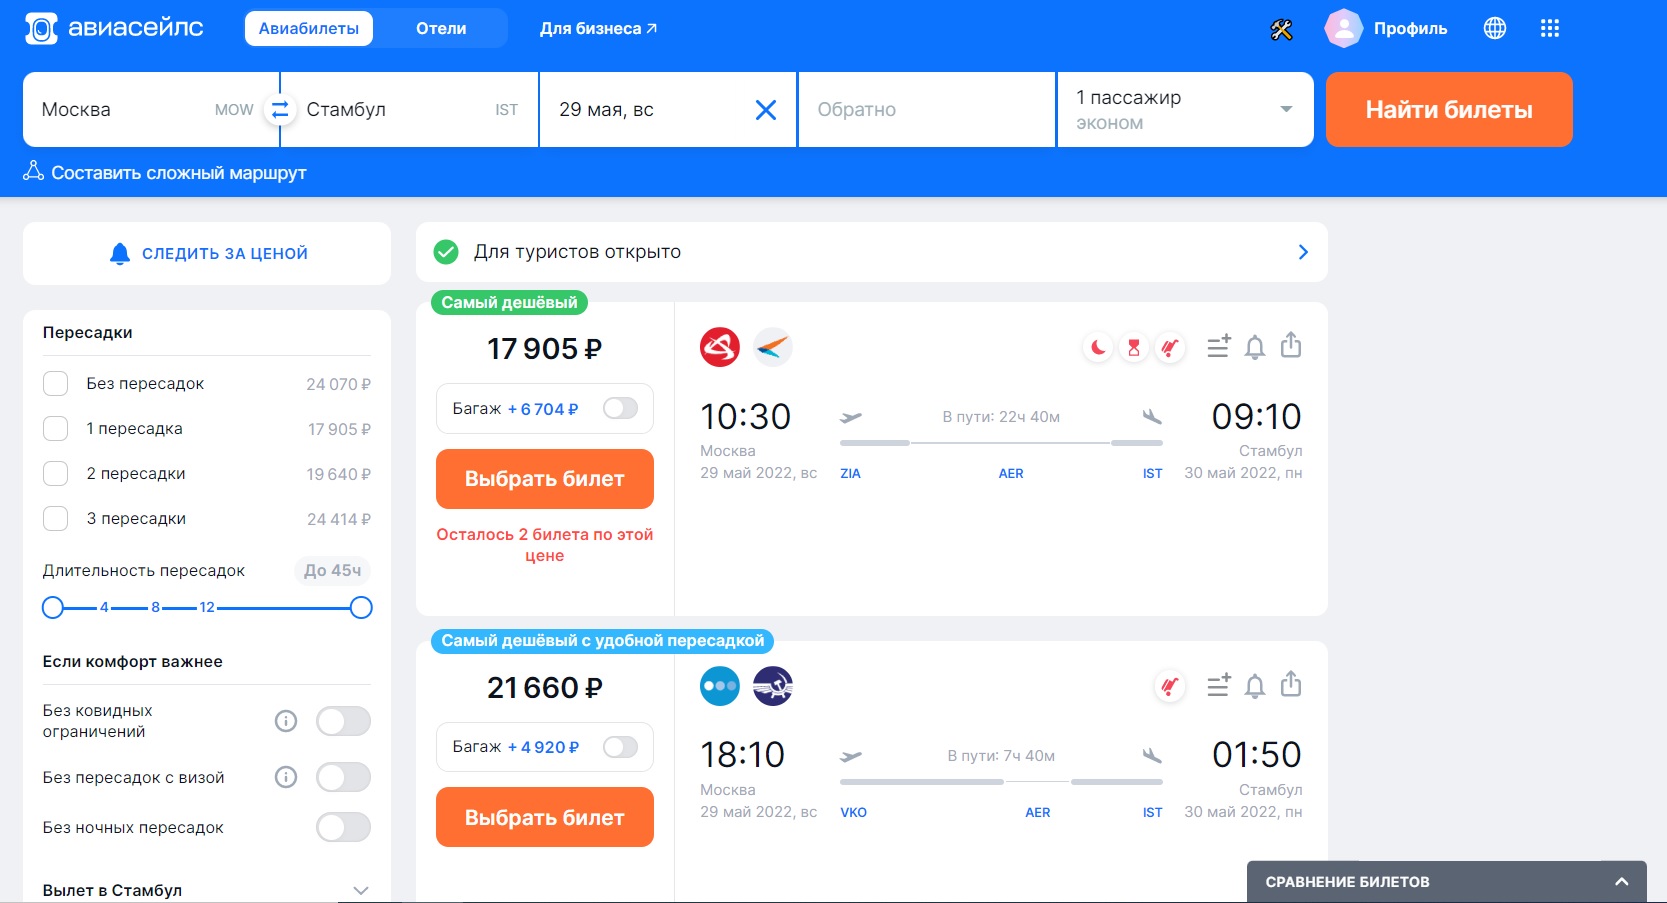Image resolution: width=1667 pixels, height=903 pixels.
Task: Clear the 29 мая departure date
Action: tap(766, 110)
